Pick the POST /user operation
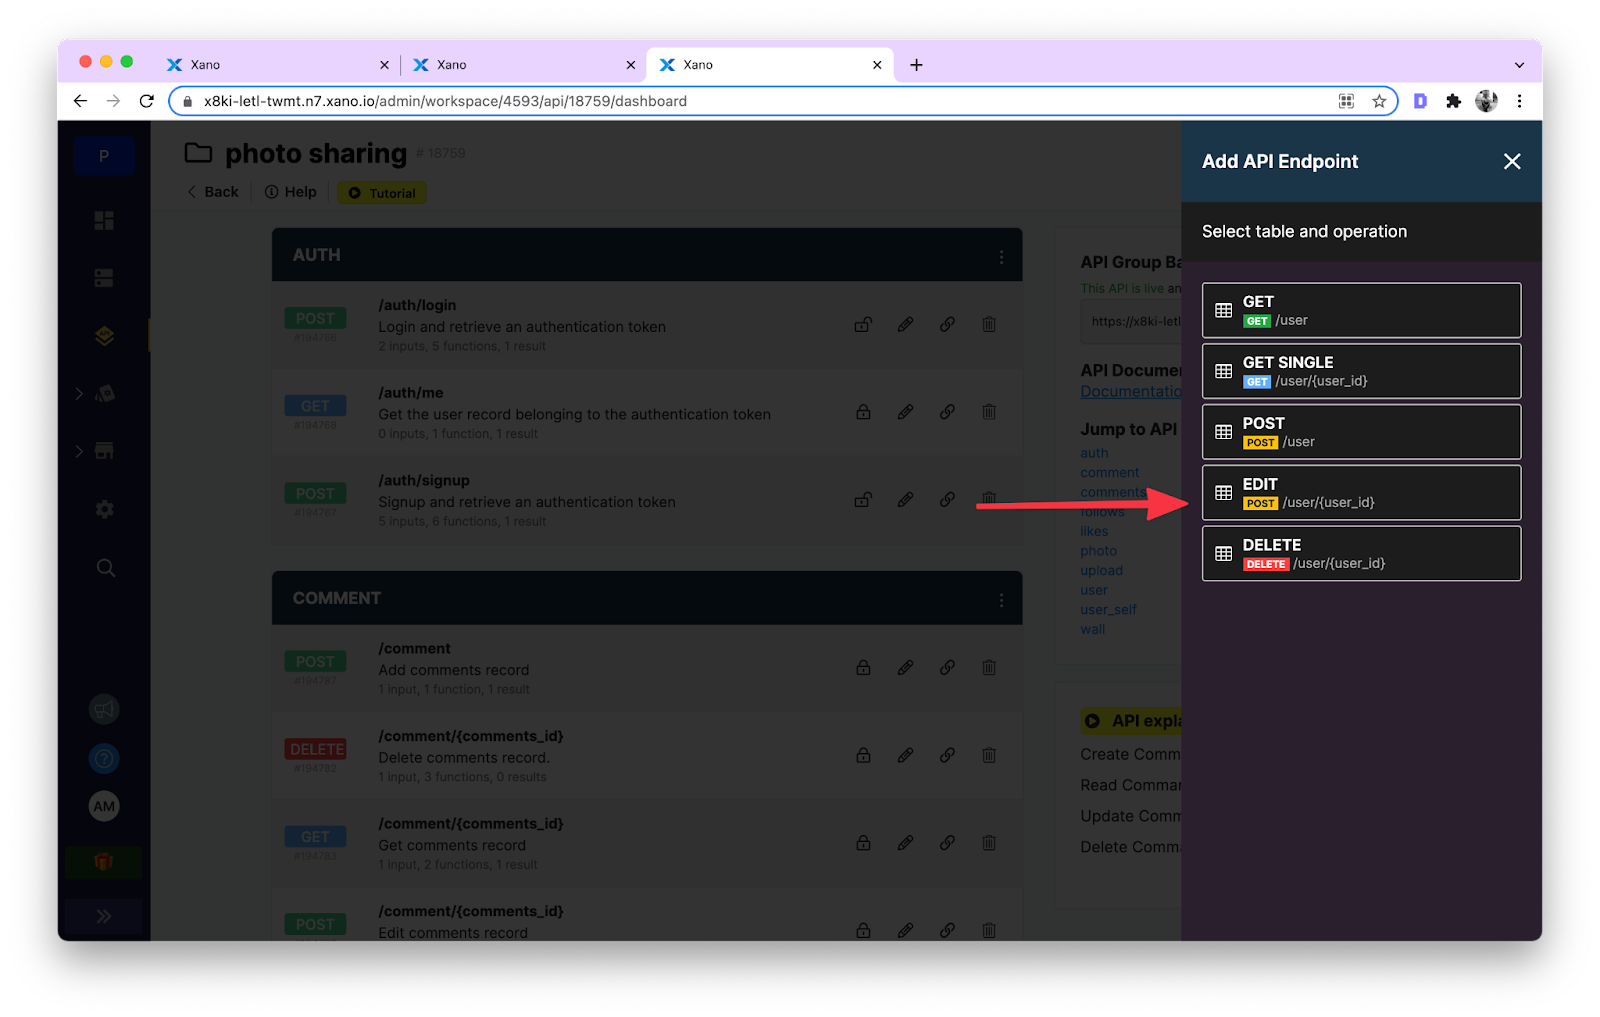Screen dimensions: 1600x1017 point(1360,432)
